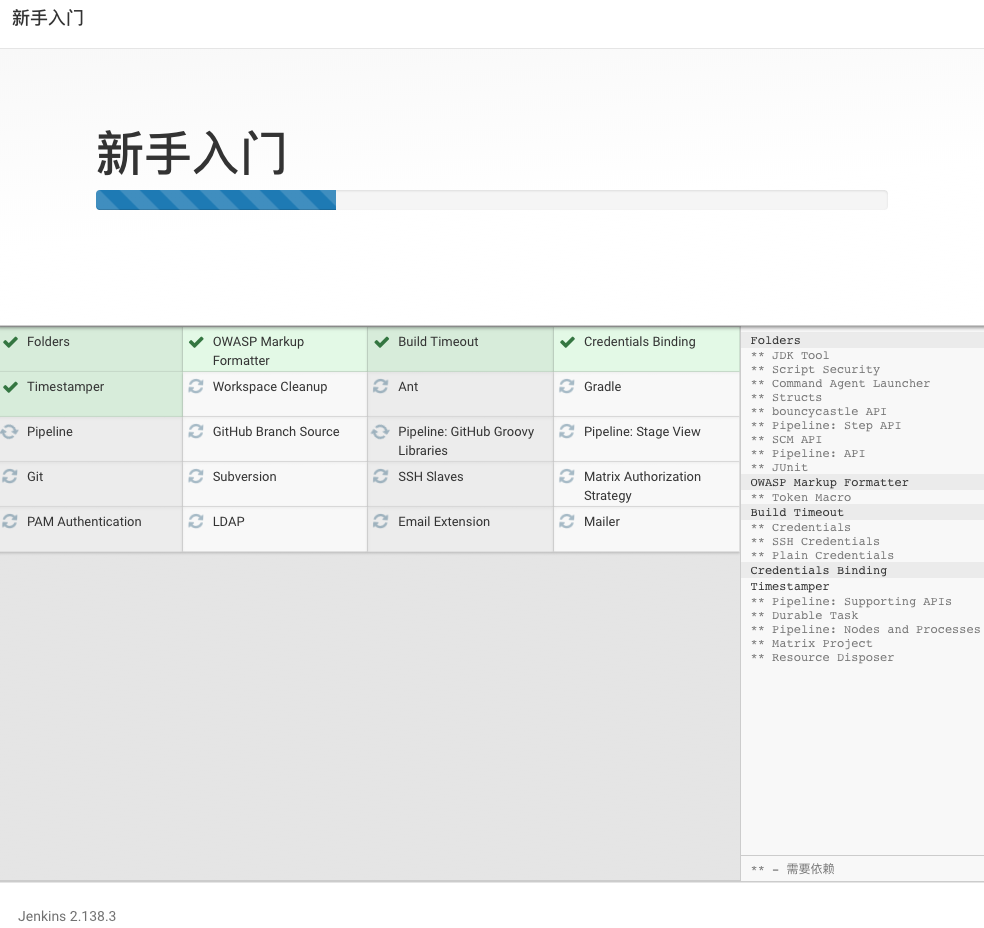The width and height of the screenshot is (984, 928).
Task: Click the Pipeline: Stage View label
Action: [642, 432]
